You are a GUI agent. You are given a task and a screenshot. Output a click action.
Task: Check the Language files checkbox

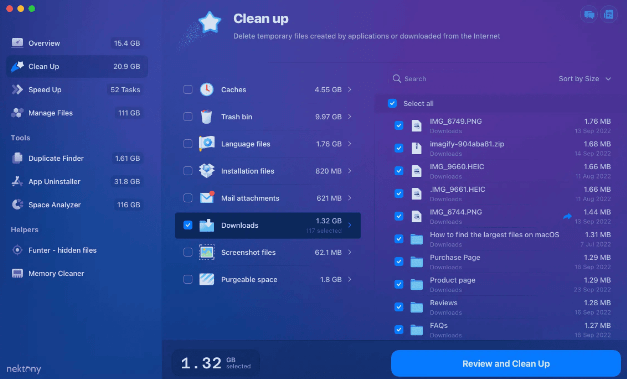click(x=188, y=144)
